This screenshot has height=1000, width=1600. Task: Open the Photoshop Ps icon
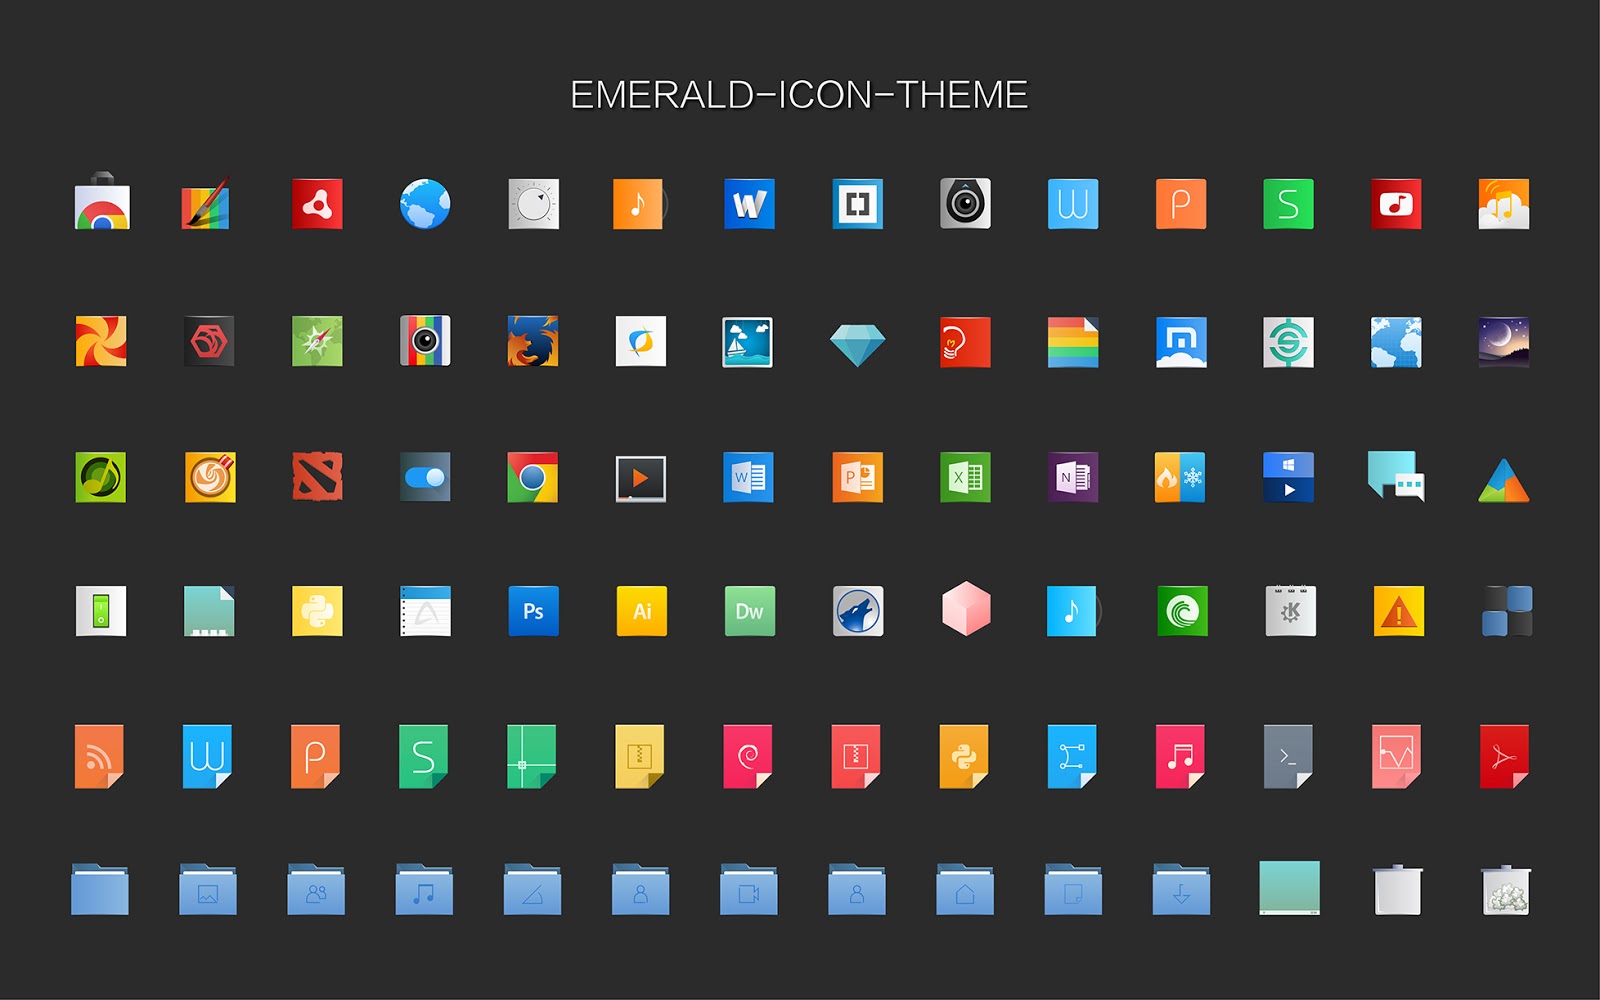[x=533, y=611]
